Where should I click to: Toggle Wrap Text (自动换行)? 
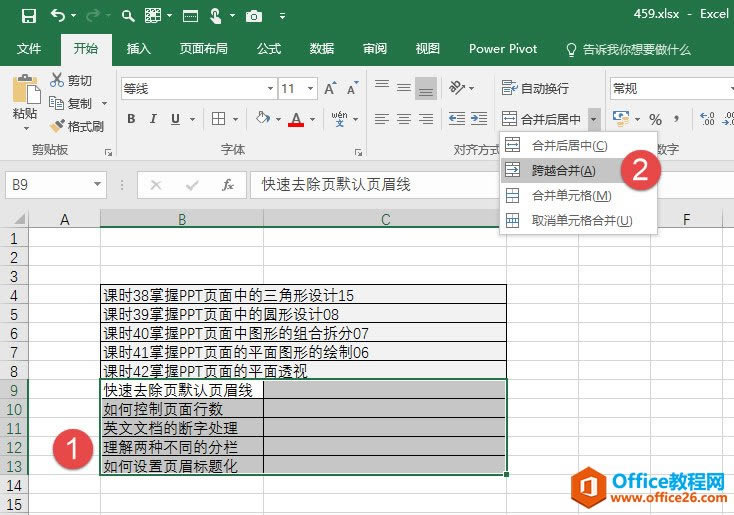tap(536, 88)
